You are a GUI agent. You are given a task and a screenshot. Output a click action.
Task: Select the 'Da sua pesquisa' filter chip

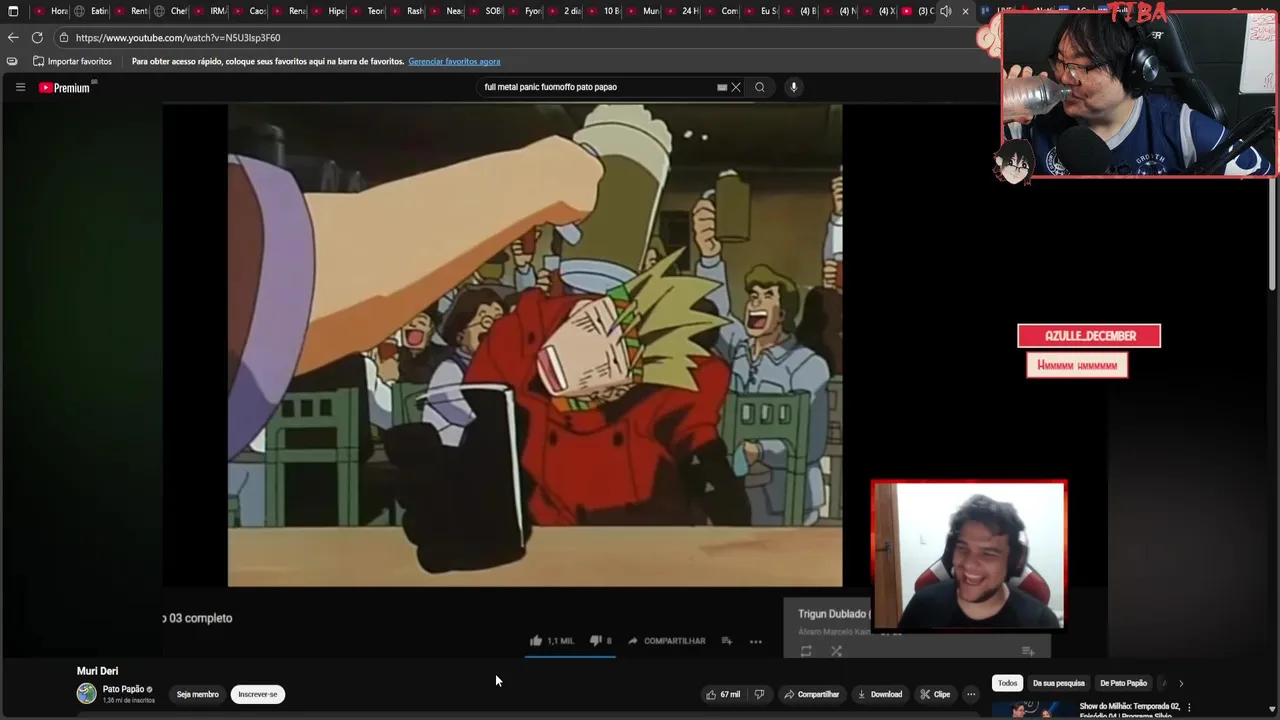(1059, 683)
